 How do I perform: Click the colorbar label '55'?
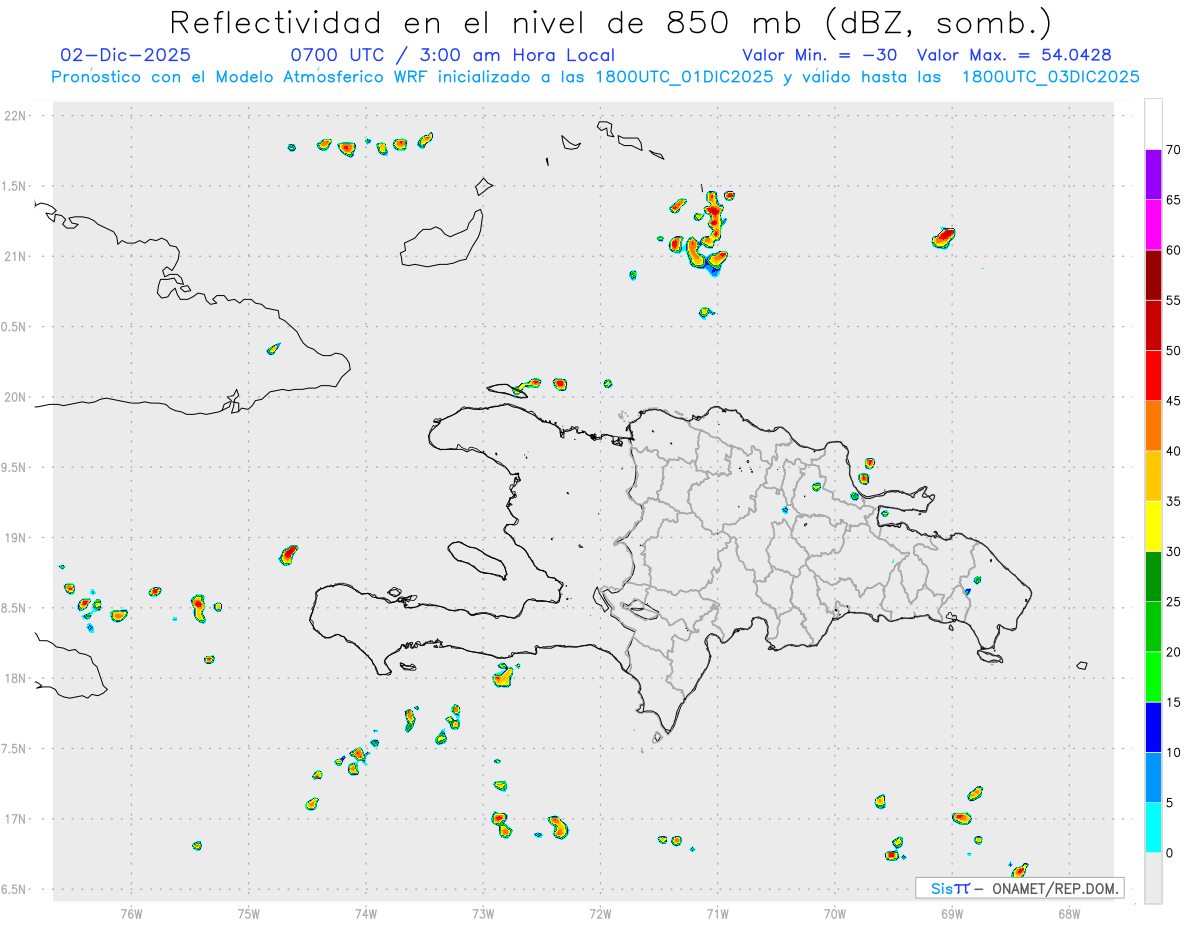coord(1174,300)
